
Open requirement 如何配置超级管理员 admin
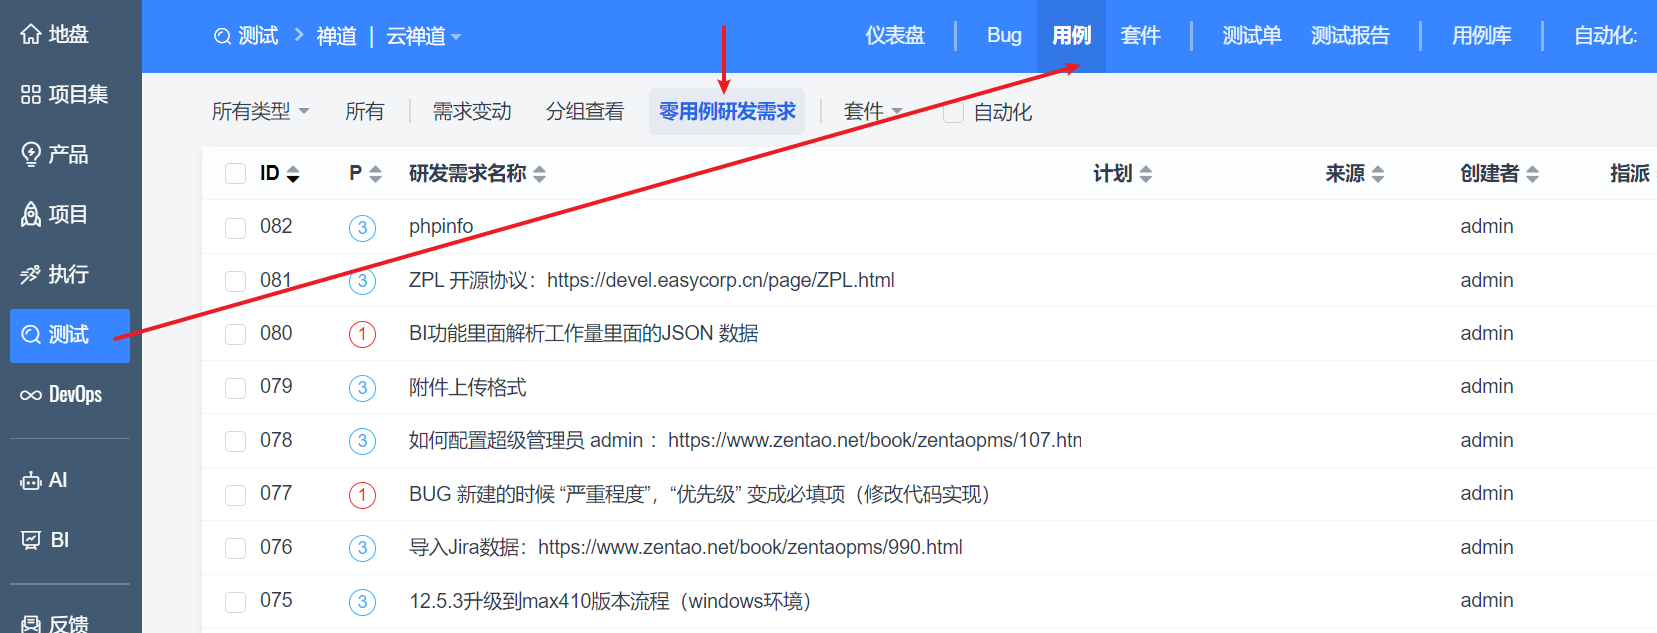pos(745,441)
